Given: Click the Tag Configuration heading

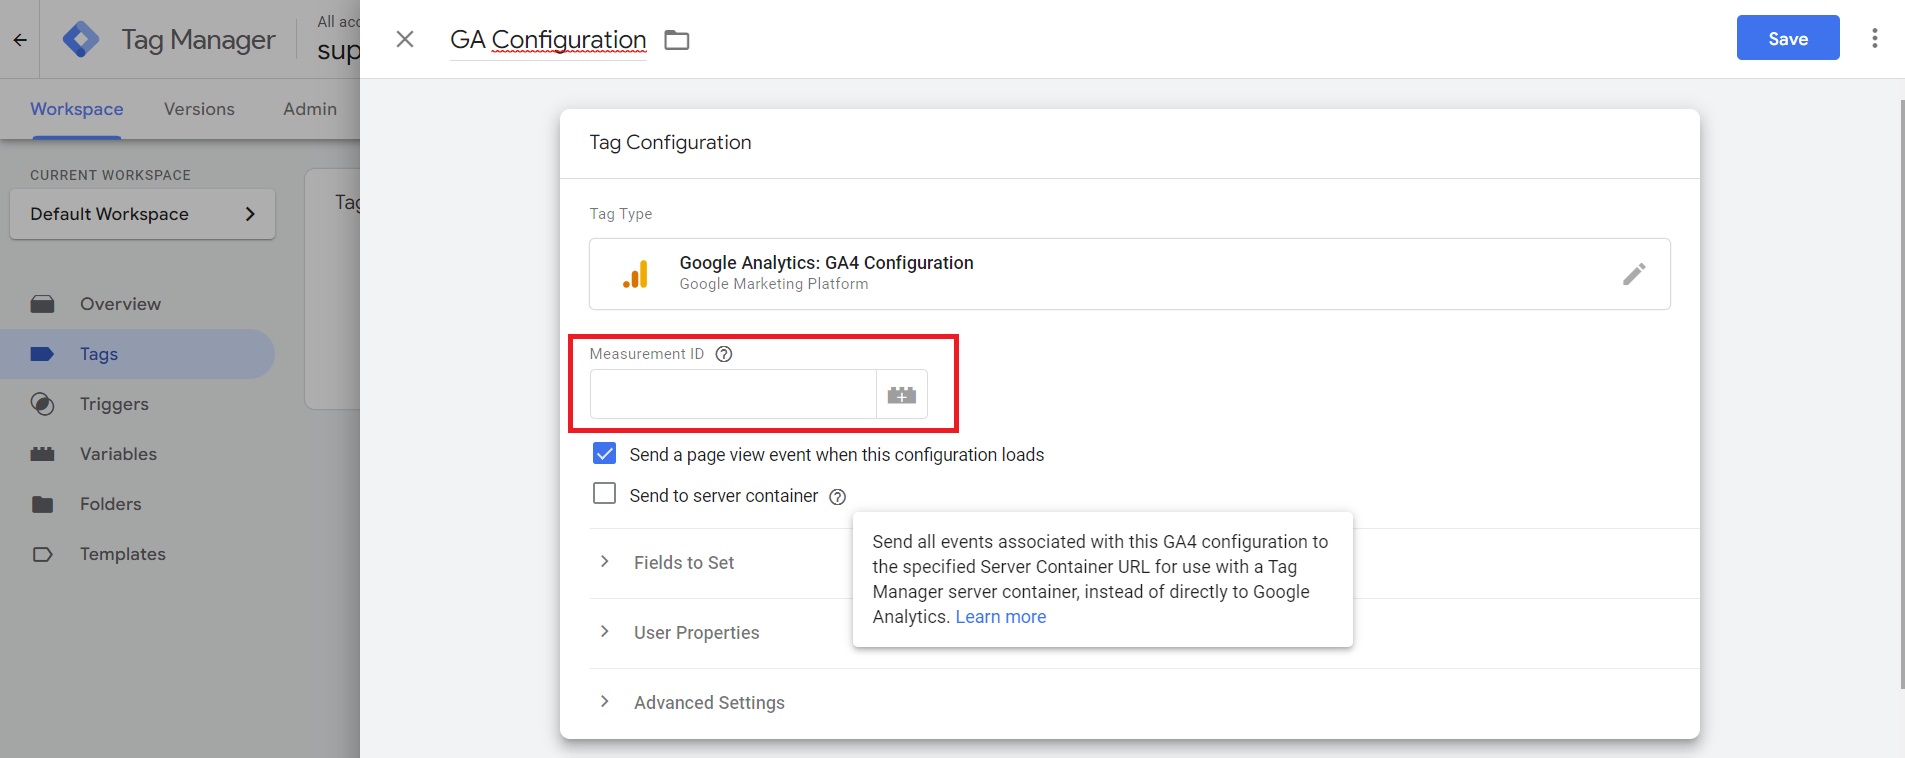Looking at the screenshot, I should tap(670, 142).
